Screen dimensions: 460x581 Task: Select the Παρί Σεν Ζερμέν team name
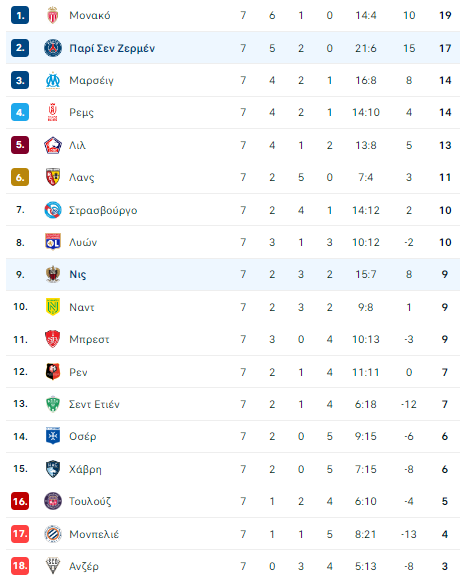coord(112,48)
